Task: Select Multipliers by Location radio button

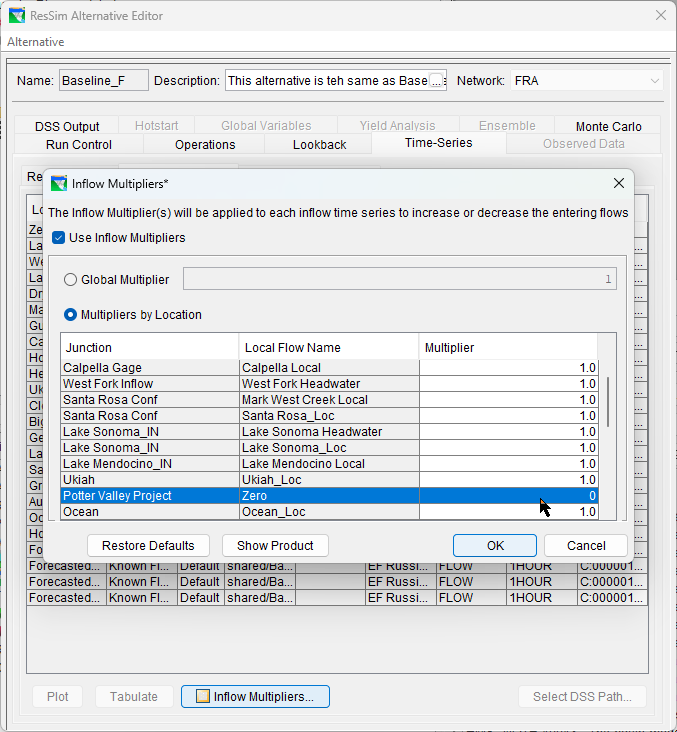Action: pyautogui.click(x=71, y=314)
